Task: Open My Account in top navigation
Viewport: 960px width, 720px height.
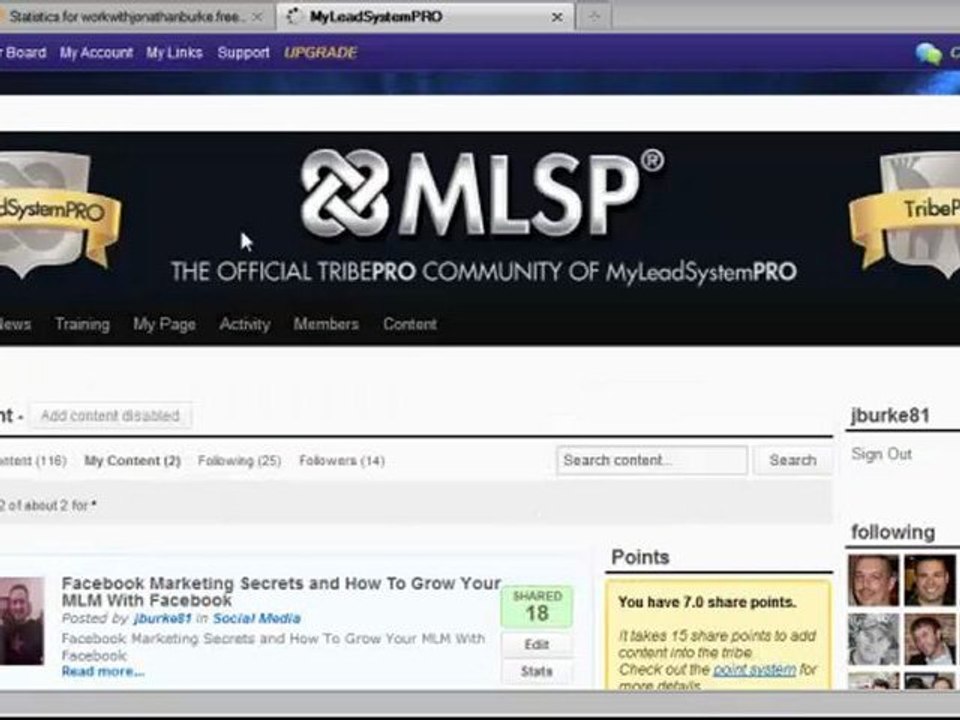Action: click(x=96, y=53)
